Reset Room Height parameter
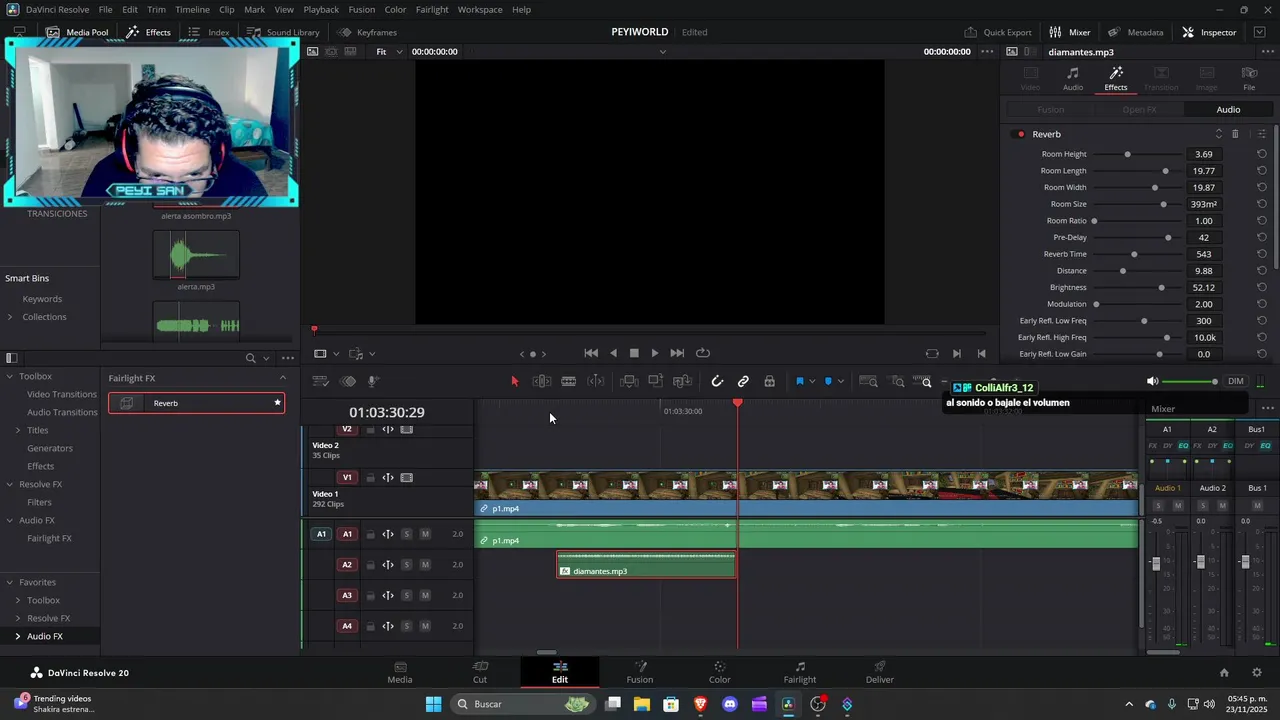 tap(1262, 154)
